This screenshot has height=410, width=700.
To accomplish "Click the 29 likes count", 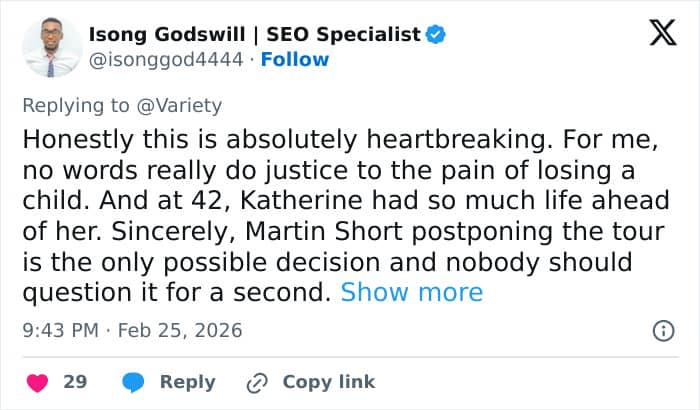I will (x=75, y=382).
